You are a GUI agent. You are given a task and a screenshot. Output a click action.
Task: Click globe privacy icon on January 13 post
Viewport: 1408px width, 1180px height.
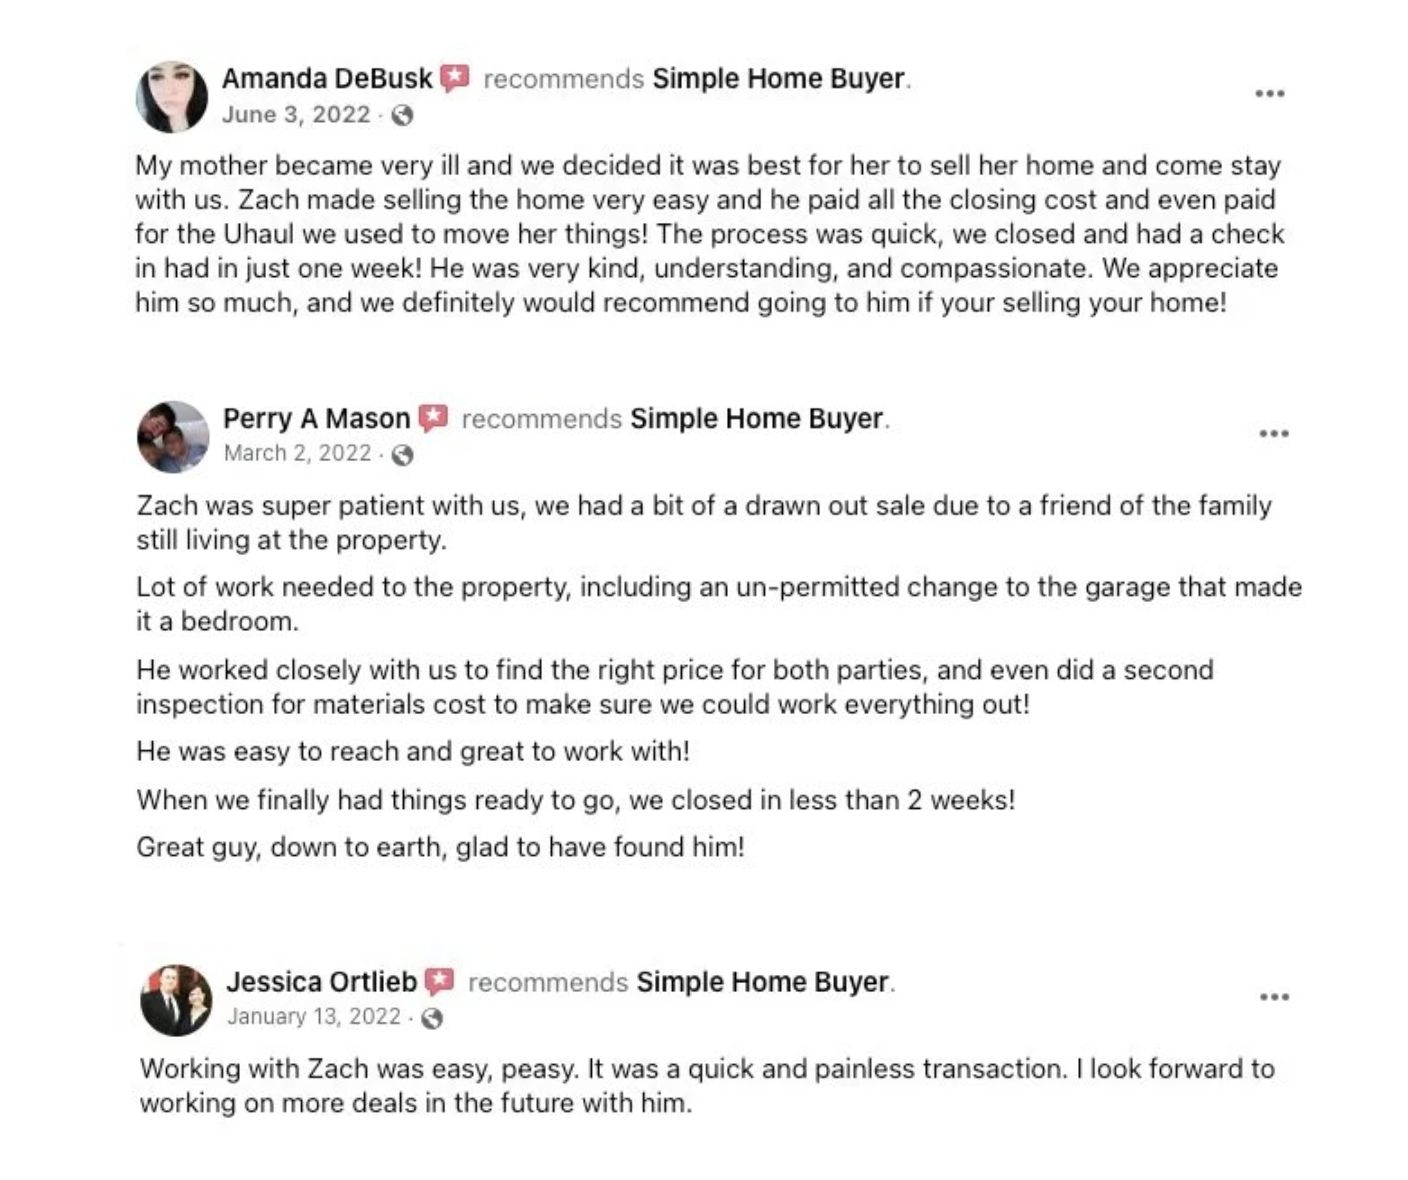pos(432,1018)
